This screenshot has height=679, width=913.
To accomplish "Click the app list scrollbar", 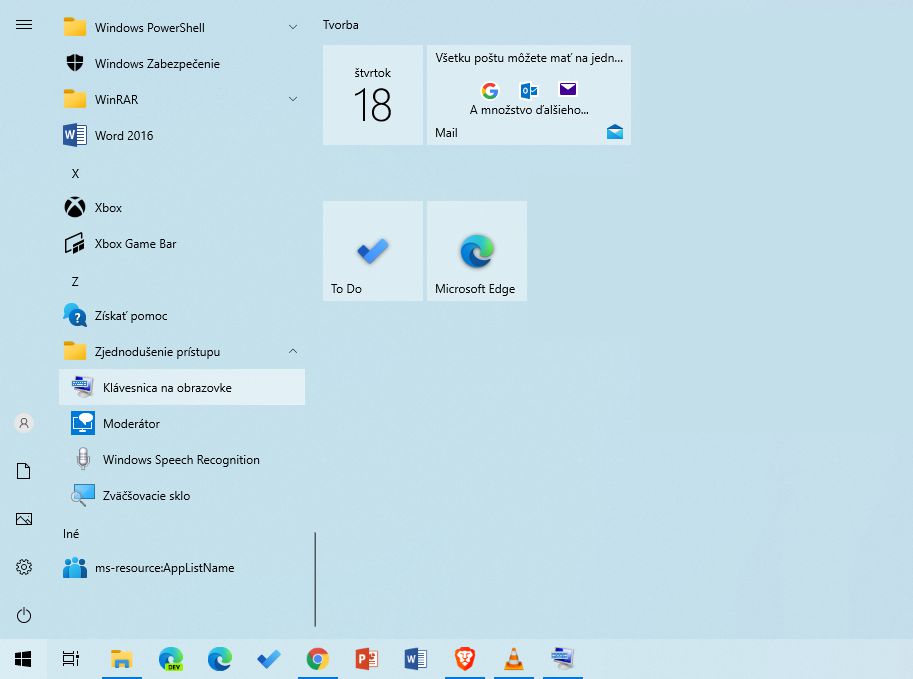I will pos(315,579).
